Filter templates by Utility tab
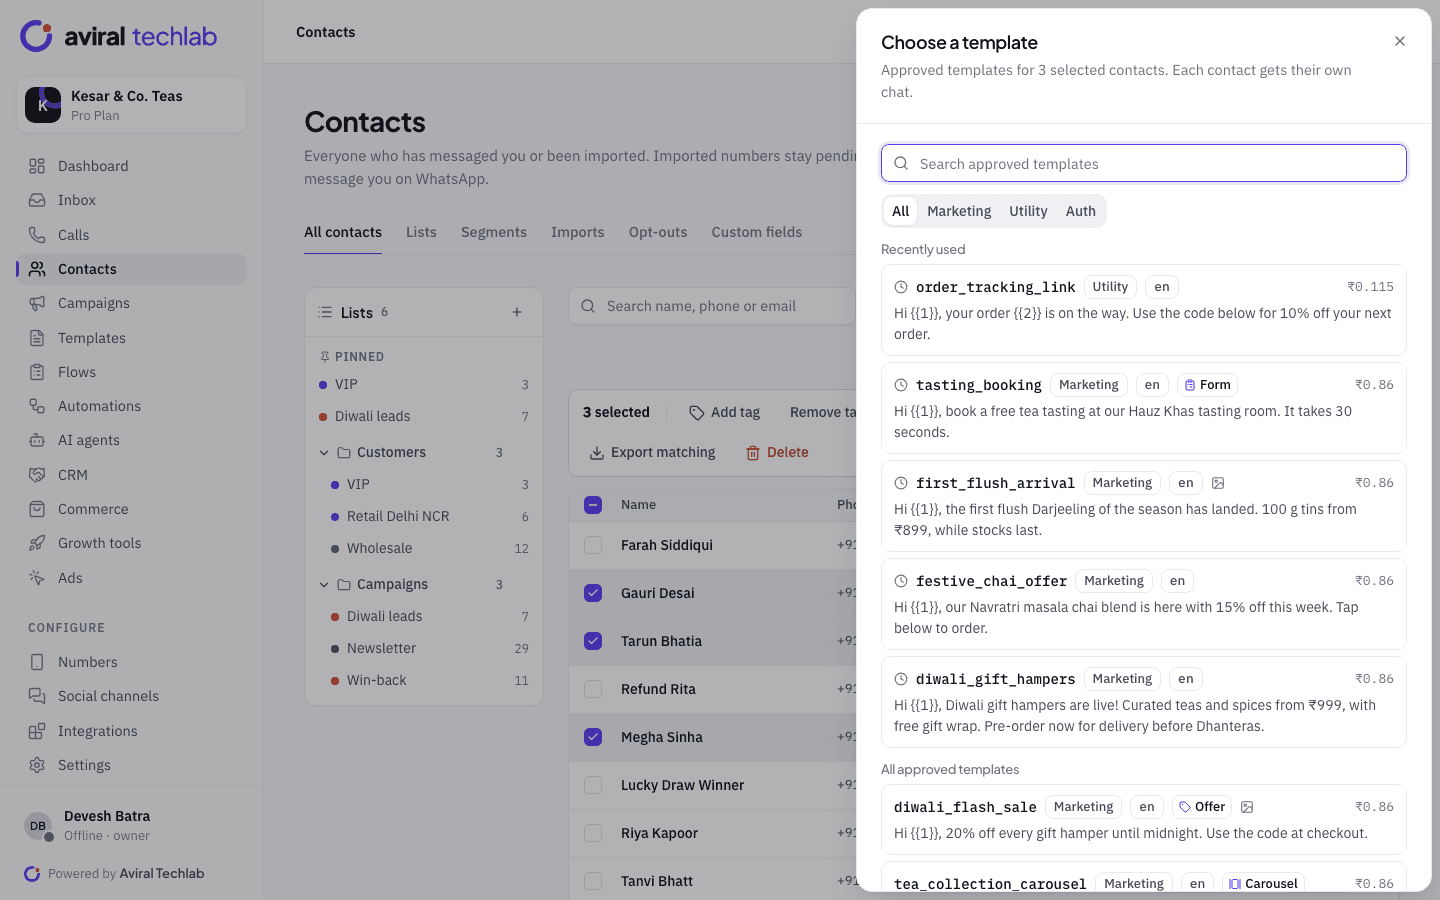The image size is (1440, 900). pos(1028,211)
